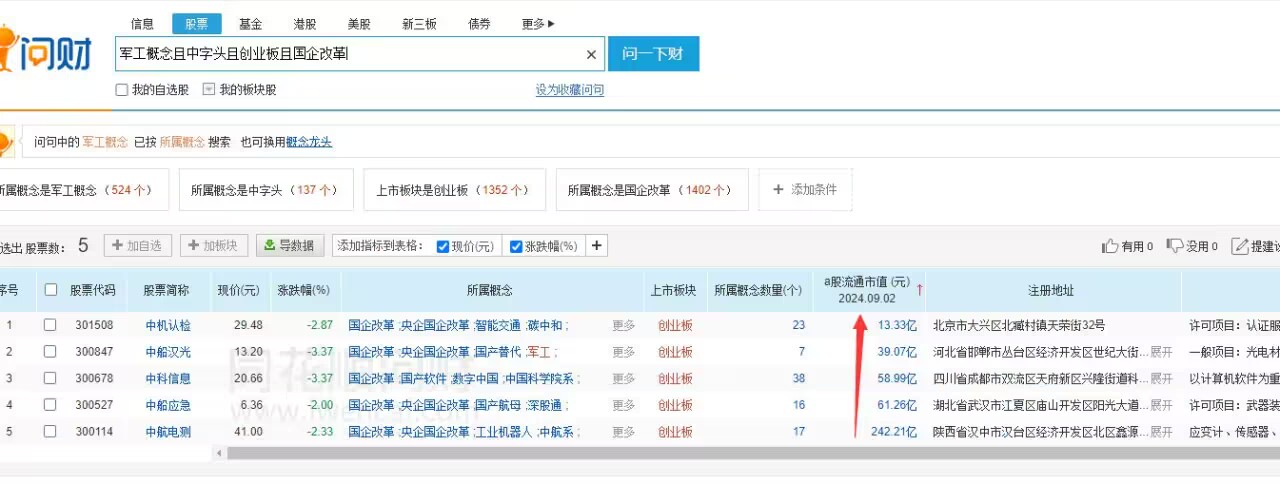Click condition 所属概念是国企改革 (1402个)
The width and height of the screenshot is (1280, 484).
[652, 190]
